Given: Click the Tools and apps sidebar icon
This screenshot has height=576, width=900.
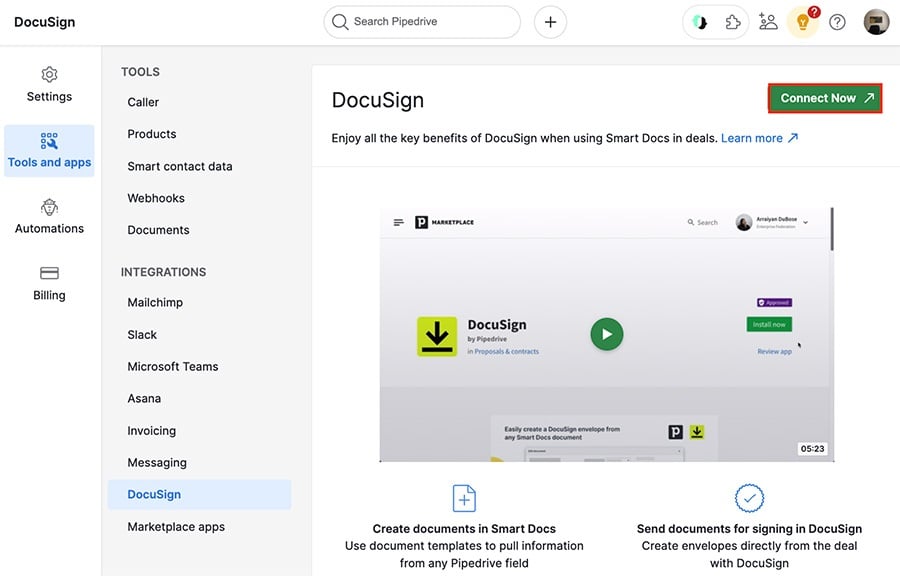Looking at the screenshot, I should coord(49,143).
